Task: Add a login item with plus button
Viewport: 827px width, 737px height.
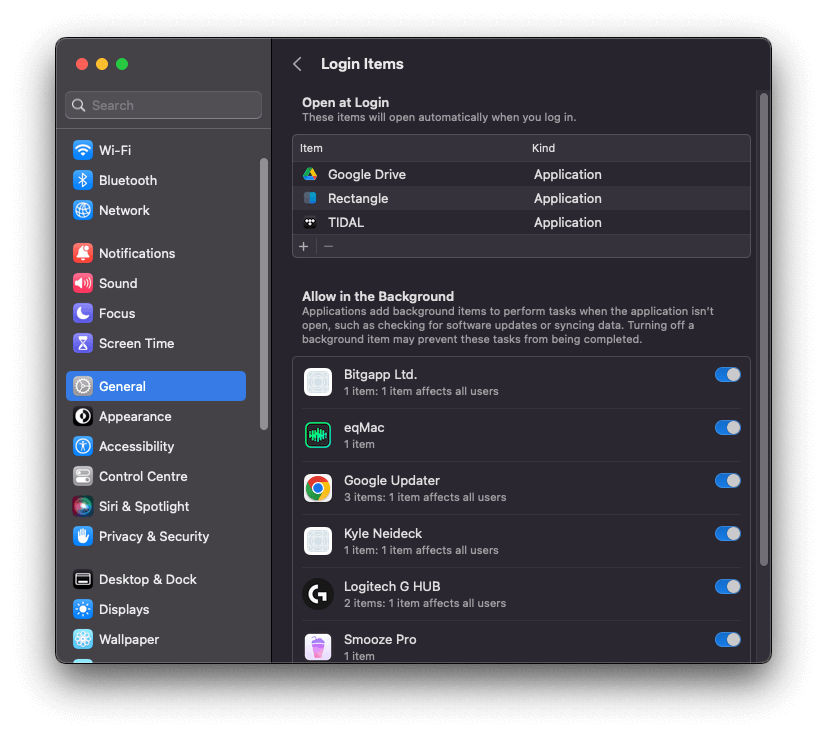Action: click(x=304, y=246)
